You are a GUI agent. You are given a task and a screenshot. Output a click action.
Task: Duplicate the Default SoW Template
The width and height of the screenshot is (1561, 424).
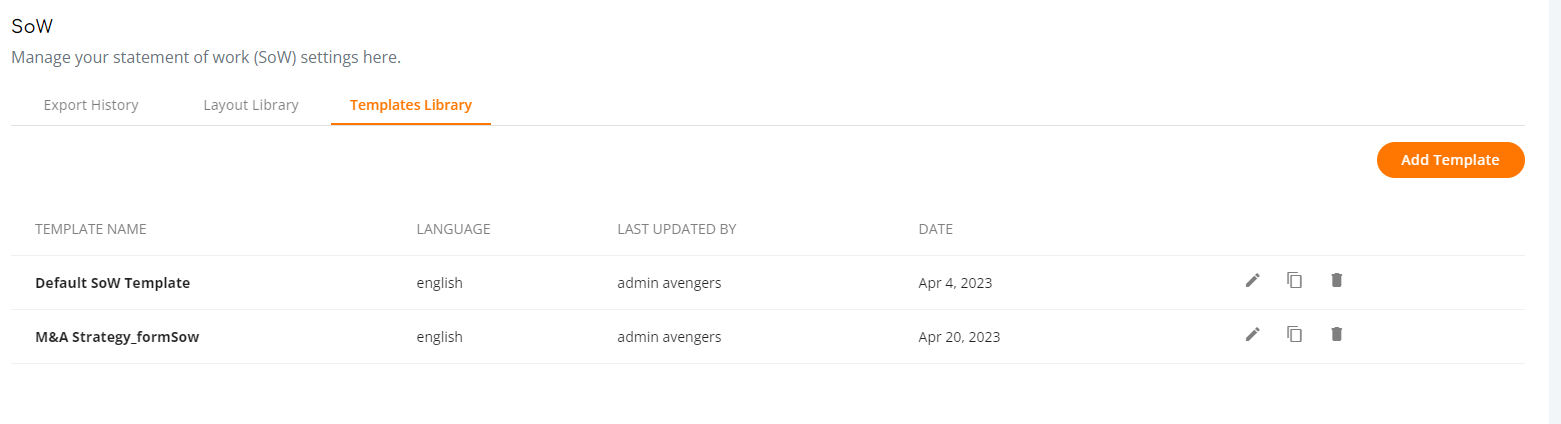1294,281
